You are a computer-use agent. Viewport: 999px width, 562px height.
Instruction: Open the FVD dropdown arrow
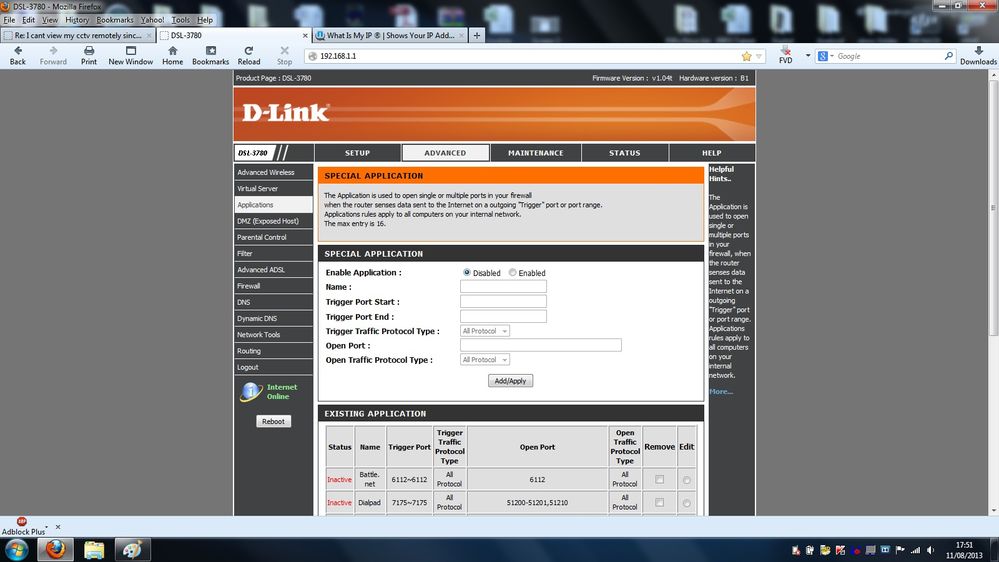(x=808, y=55)
